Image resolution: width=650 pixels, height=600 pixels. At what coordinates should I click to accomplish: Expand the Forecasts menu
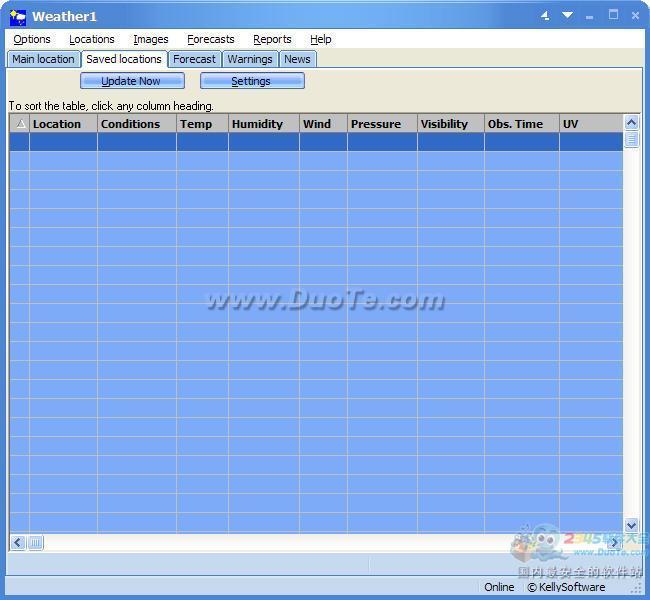(211, 39)
